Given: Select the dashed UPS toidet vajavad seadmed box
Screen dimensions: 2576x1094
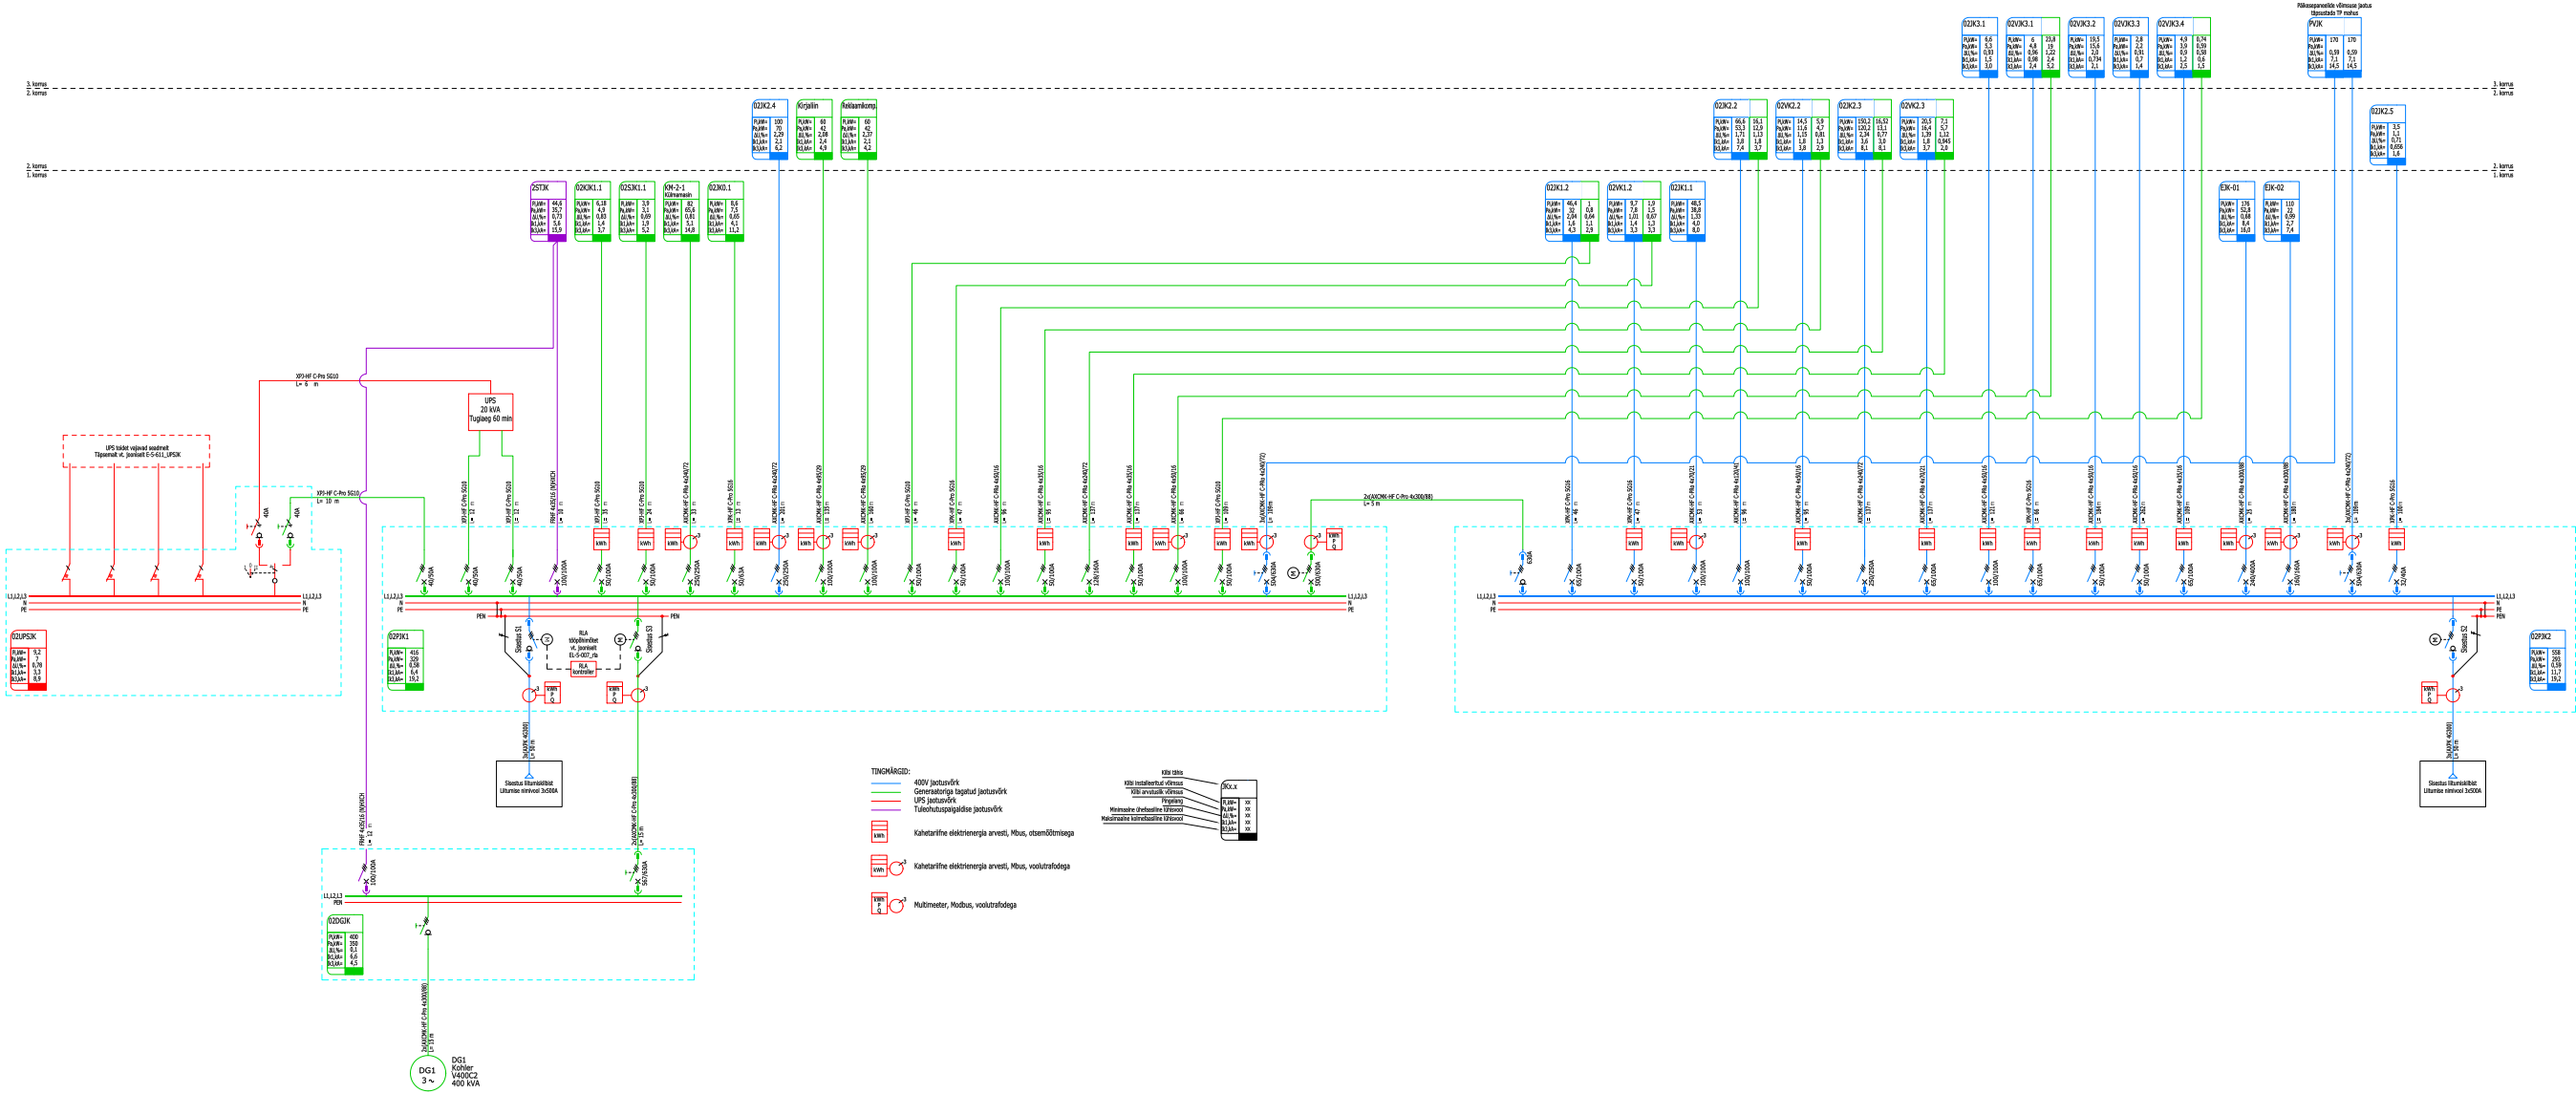Looking at the screenshot, I should 137,451.
